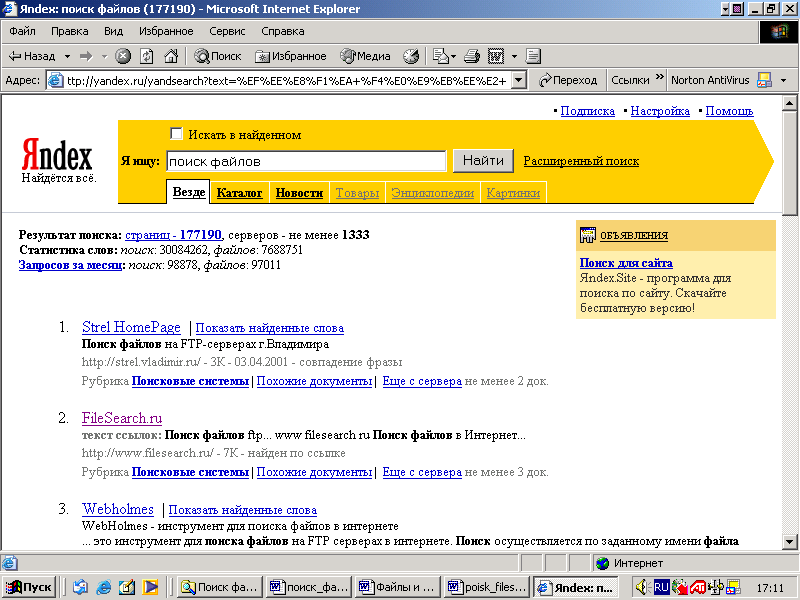Click the volume speaker tray icon

642,587
